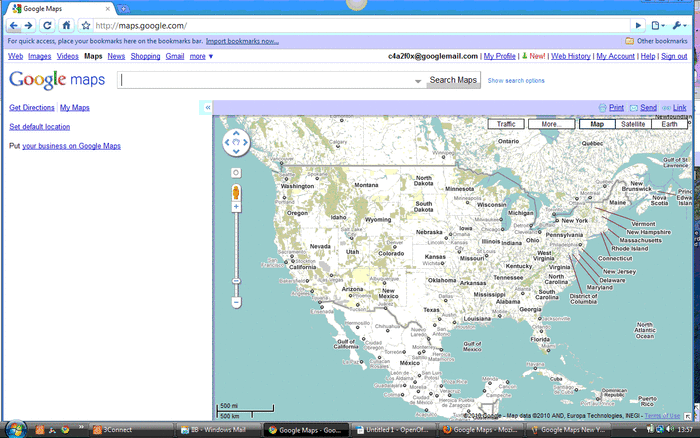
Task: Select the orange Street View pegman
Action: click(236, 193)
